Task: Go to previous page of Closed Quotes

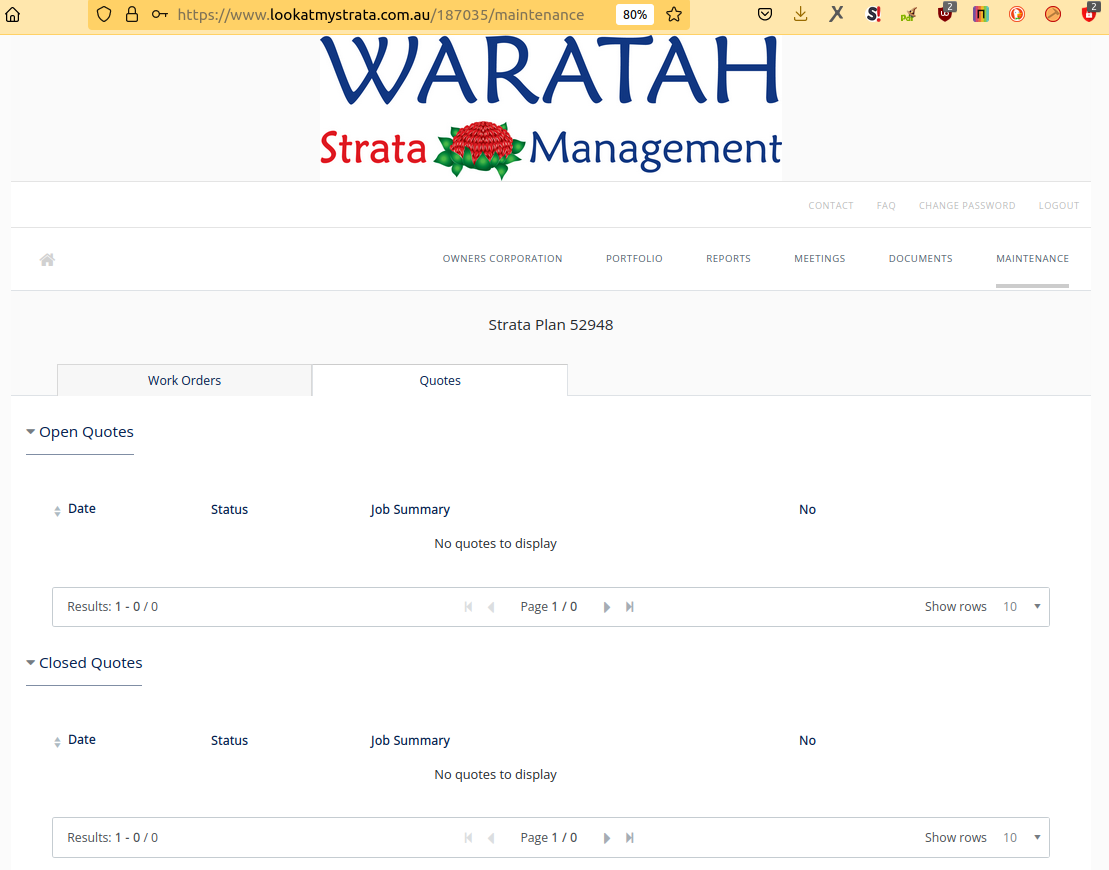Action: 491,838
